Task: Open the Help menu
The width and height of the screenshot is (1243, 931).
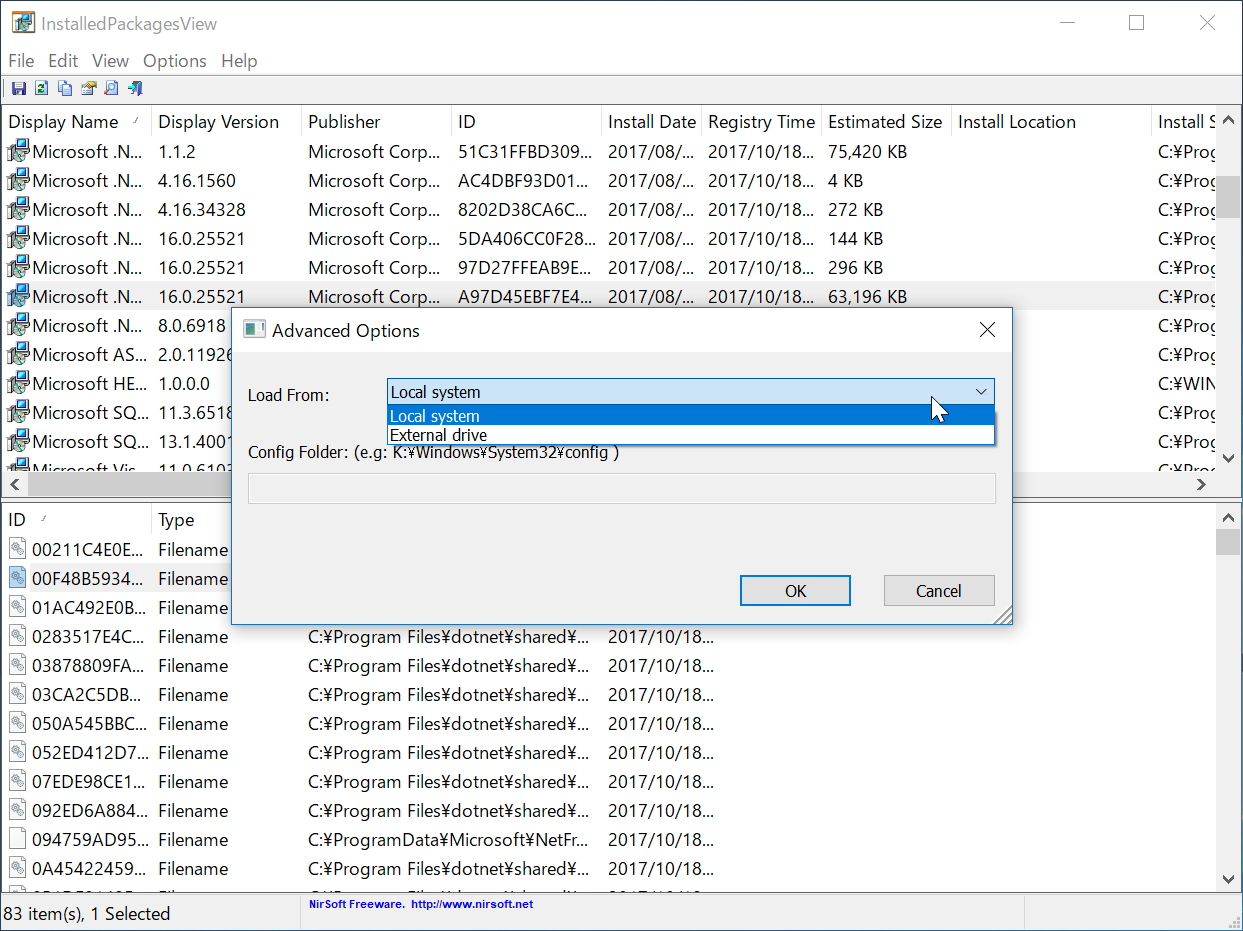Action: (x=239, y=61)
